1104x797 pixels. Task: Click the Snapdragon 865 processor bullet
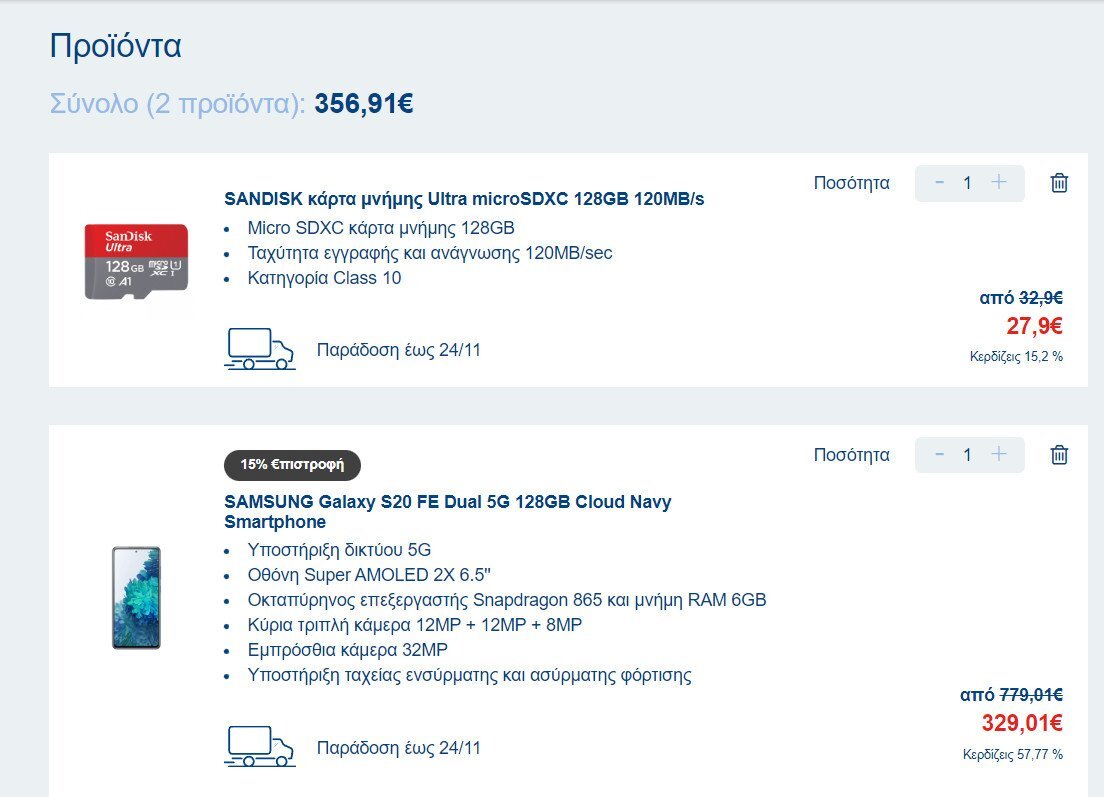tap(507, 601)
